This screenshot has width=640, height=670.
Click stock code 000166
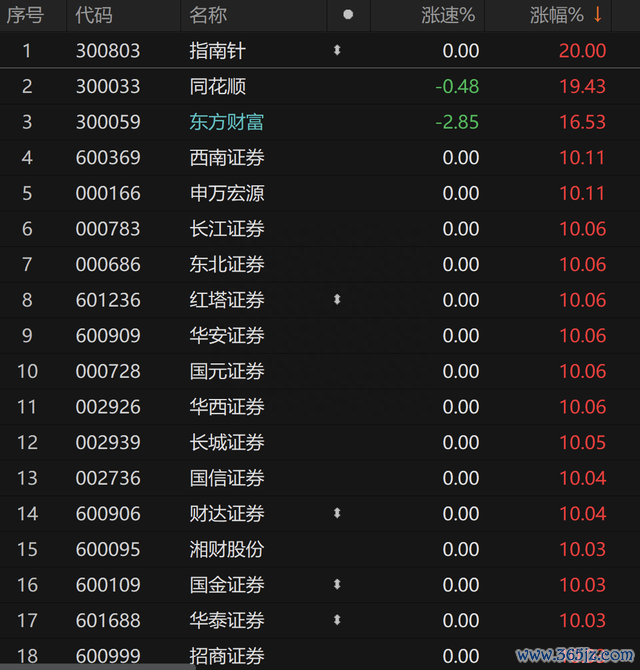point(108,193)
